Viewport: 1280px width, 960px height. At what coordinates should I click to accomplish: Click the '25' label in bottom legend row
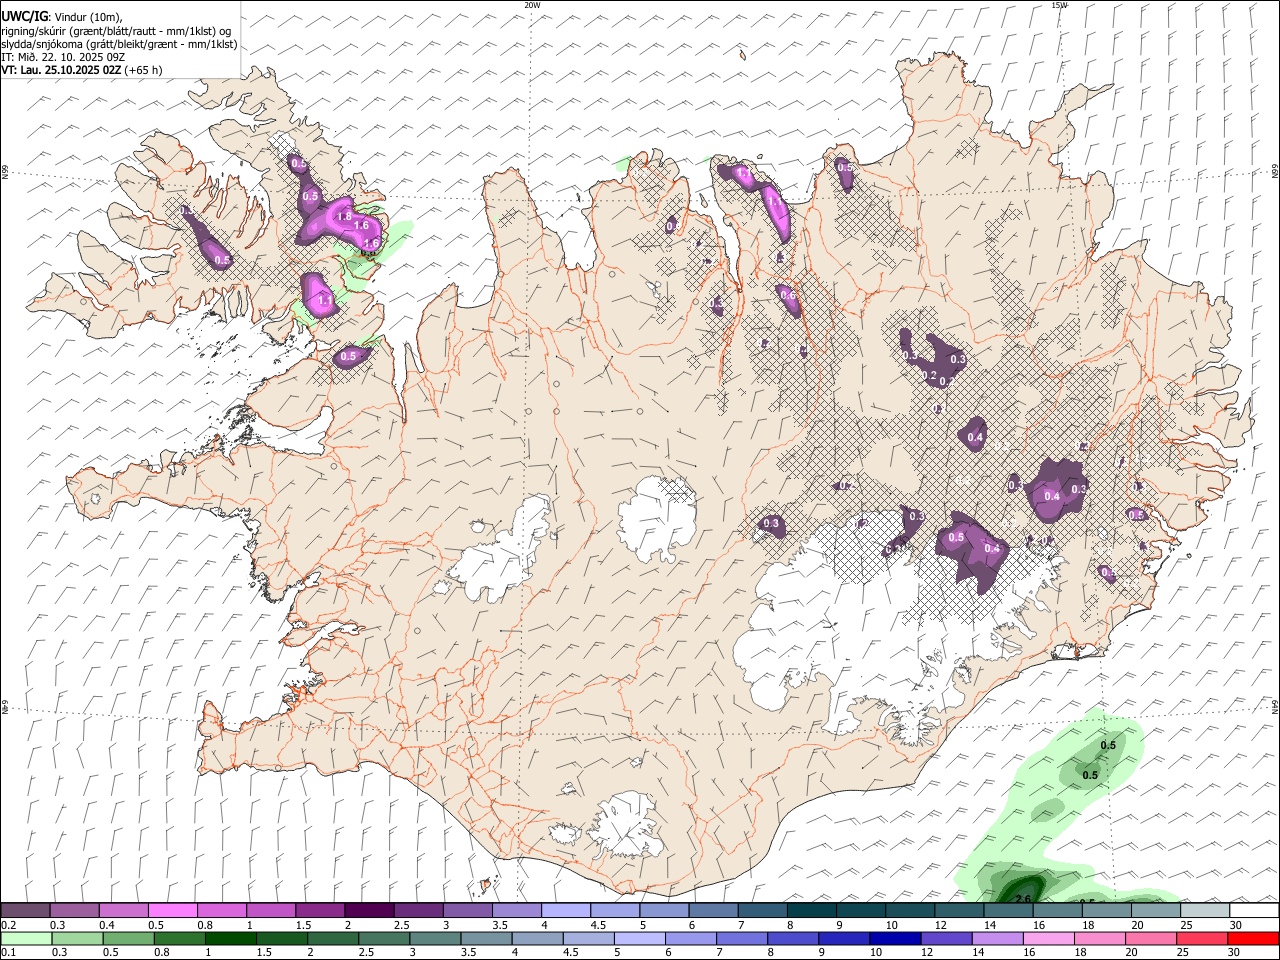click(x=1181, y=952)
